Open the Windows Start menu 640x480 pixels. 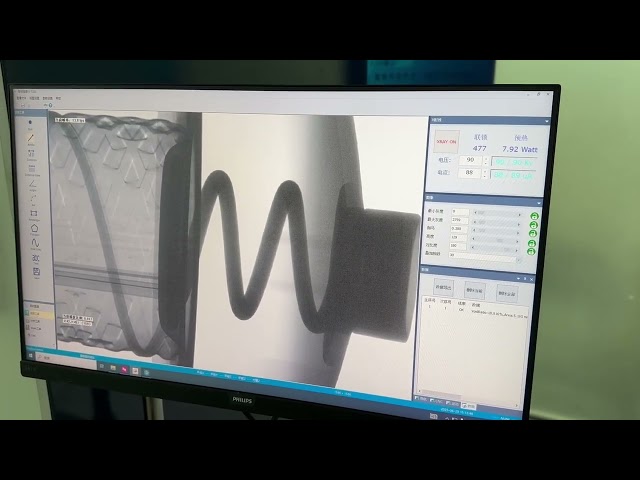pos(30,356)
